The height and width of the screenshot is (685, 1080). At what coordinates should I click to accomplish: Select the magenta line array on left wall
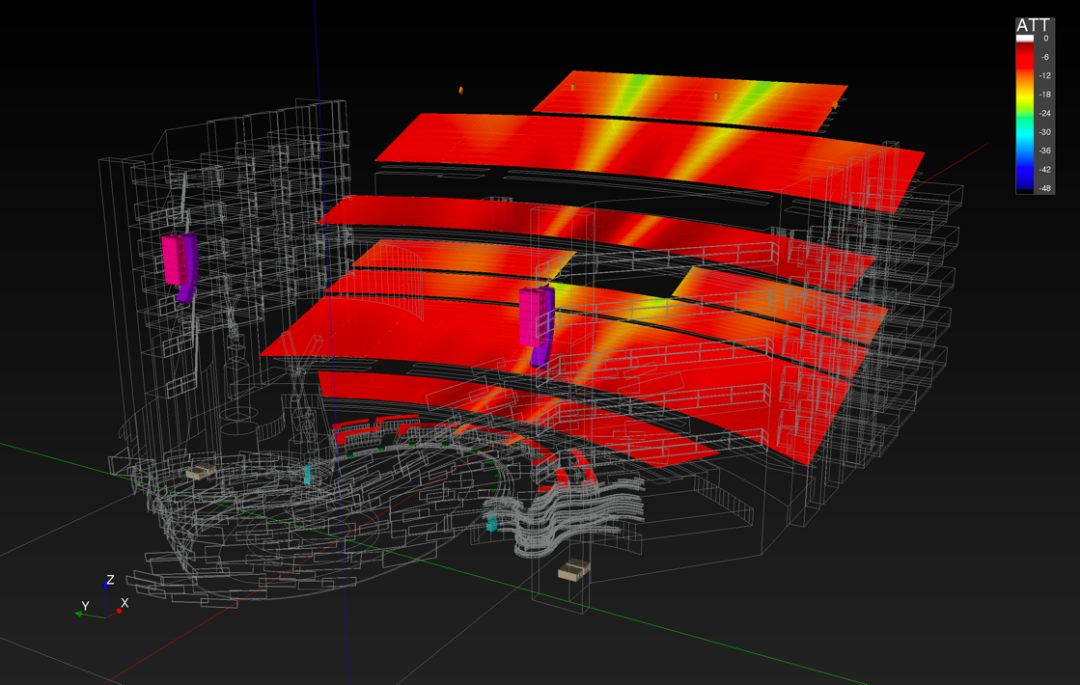(179, 262)
